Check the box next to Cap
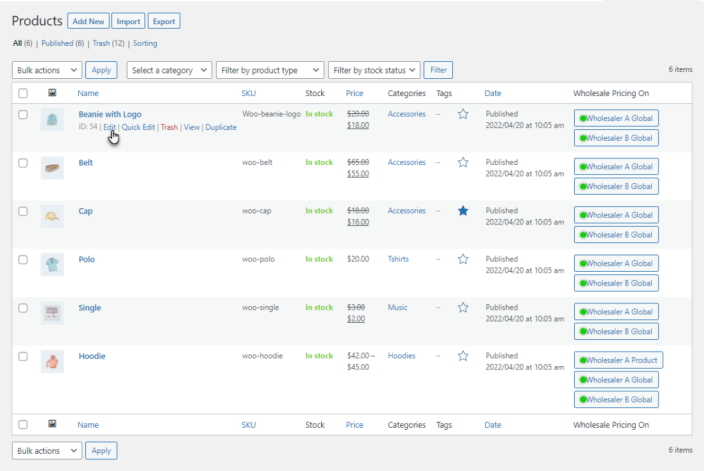Image resolution: width=704 pixels, height=471 pixels. click(x=23, y=211)
